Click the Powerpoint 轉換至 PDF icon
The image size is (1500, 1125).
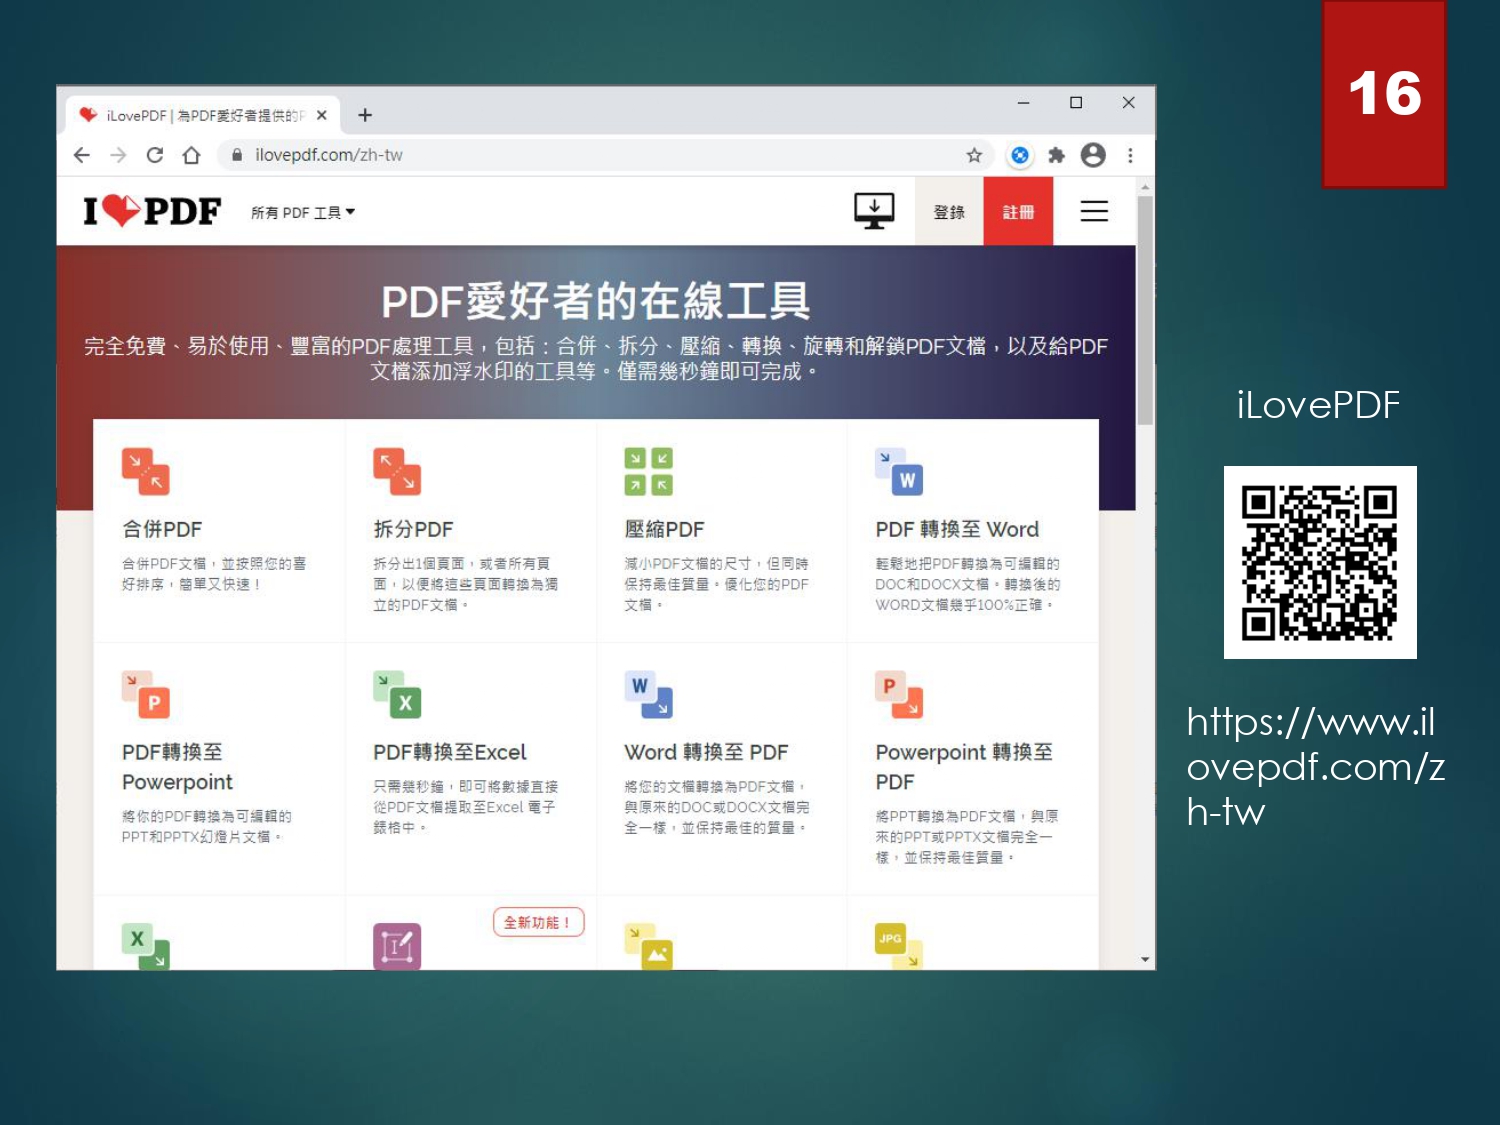(899, 695)
